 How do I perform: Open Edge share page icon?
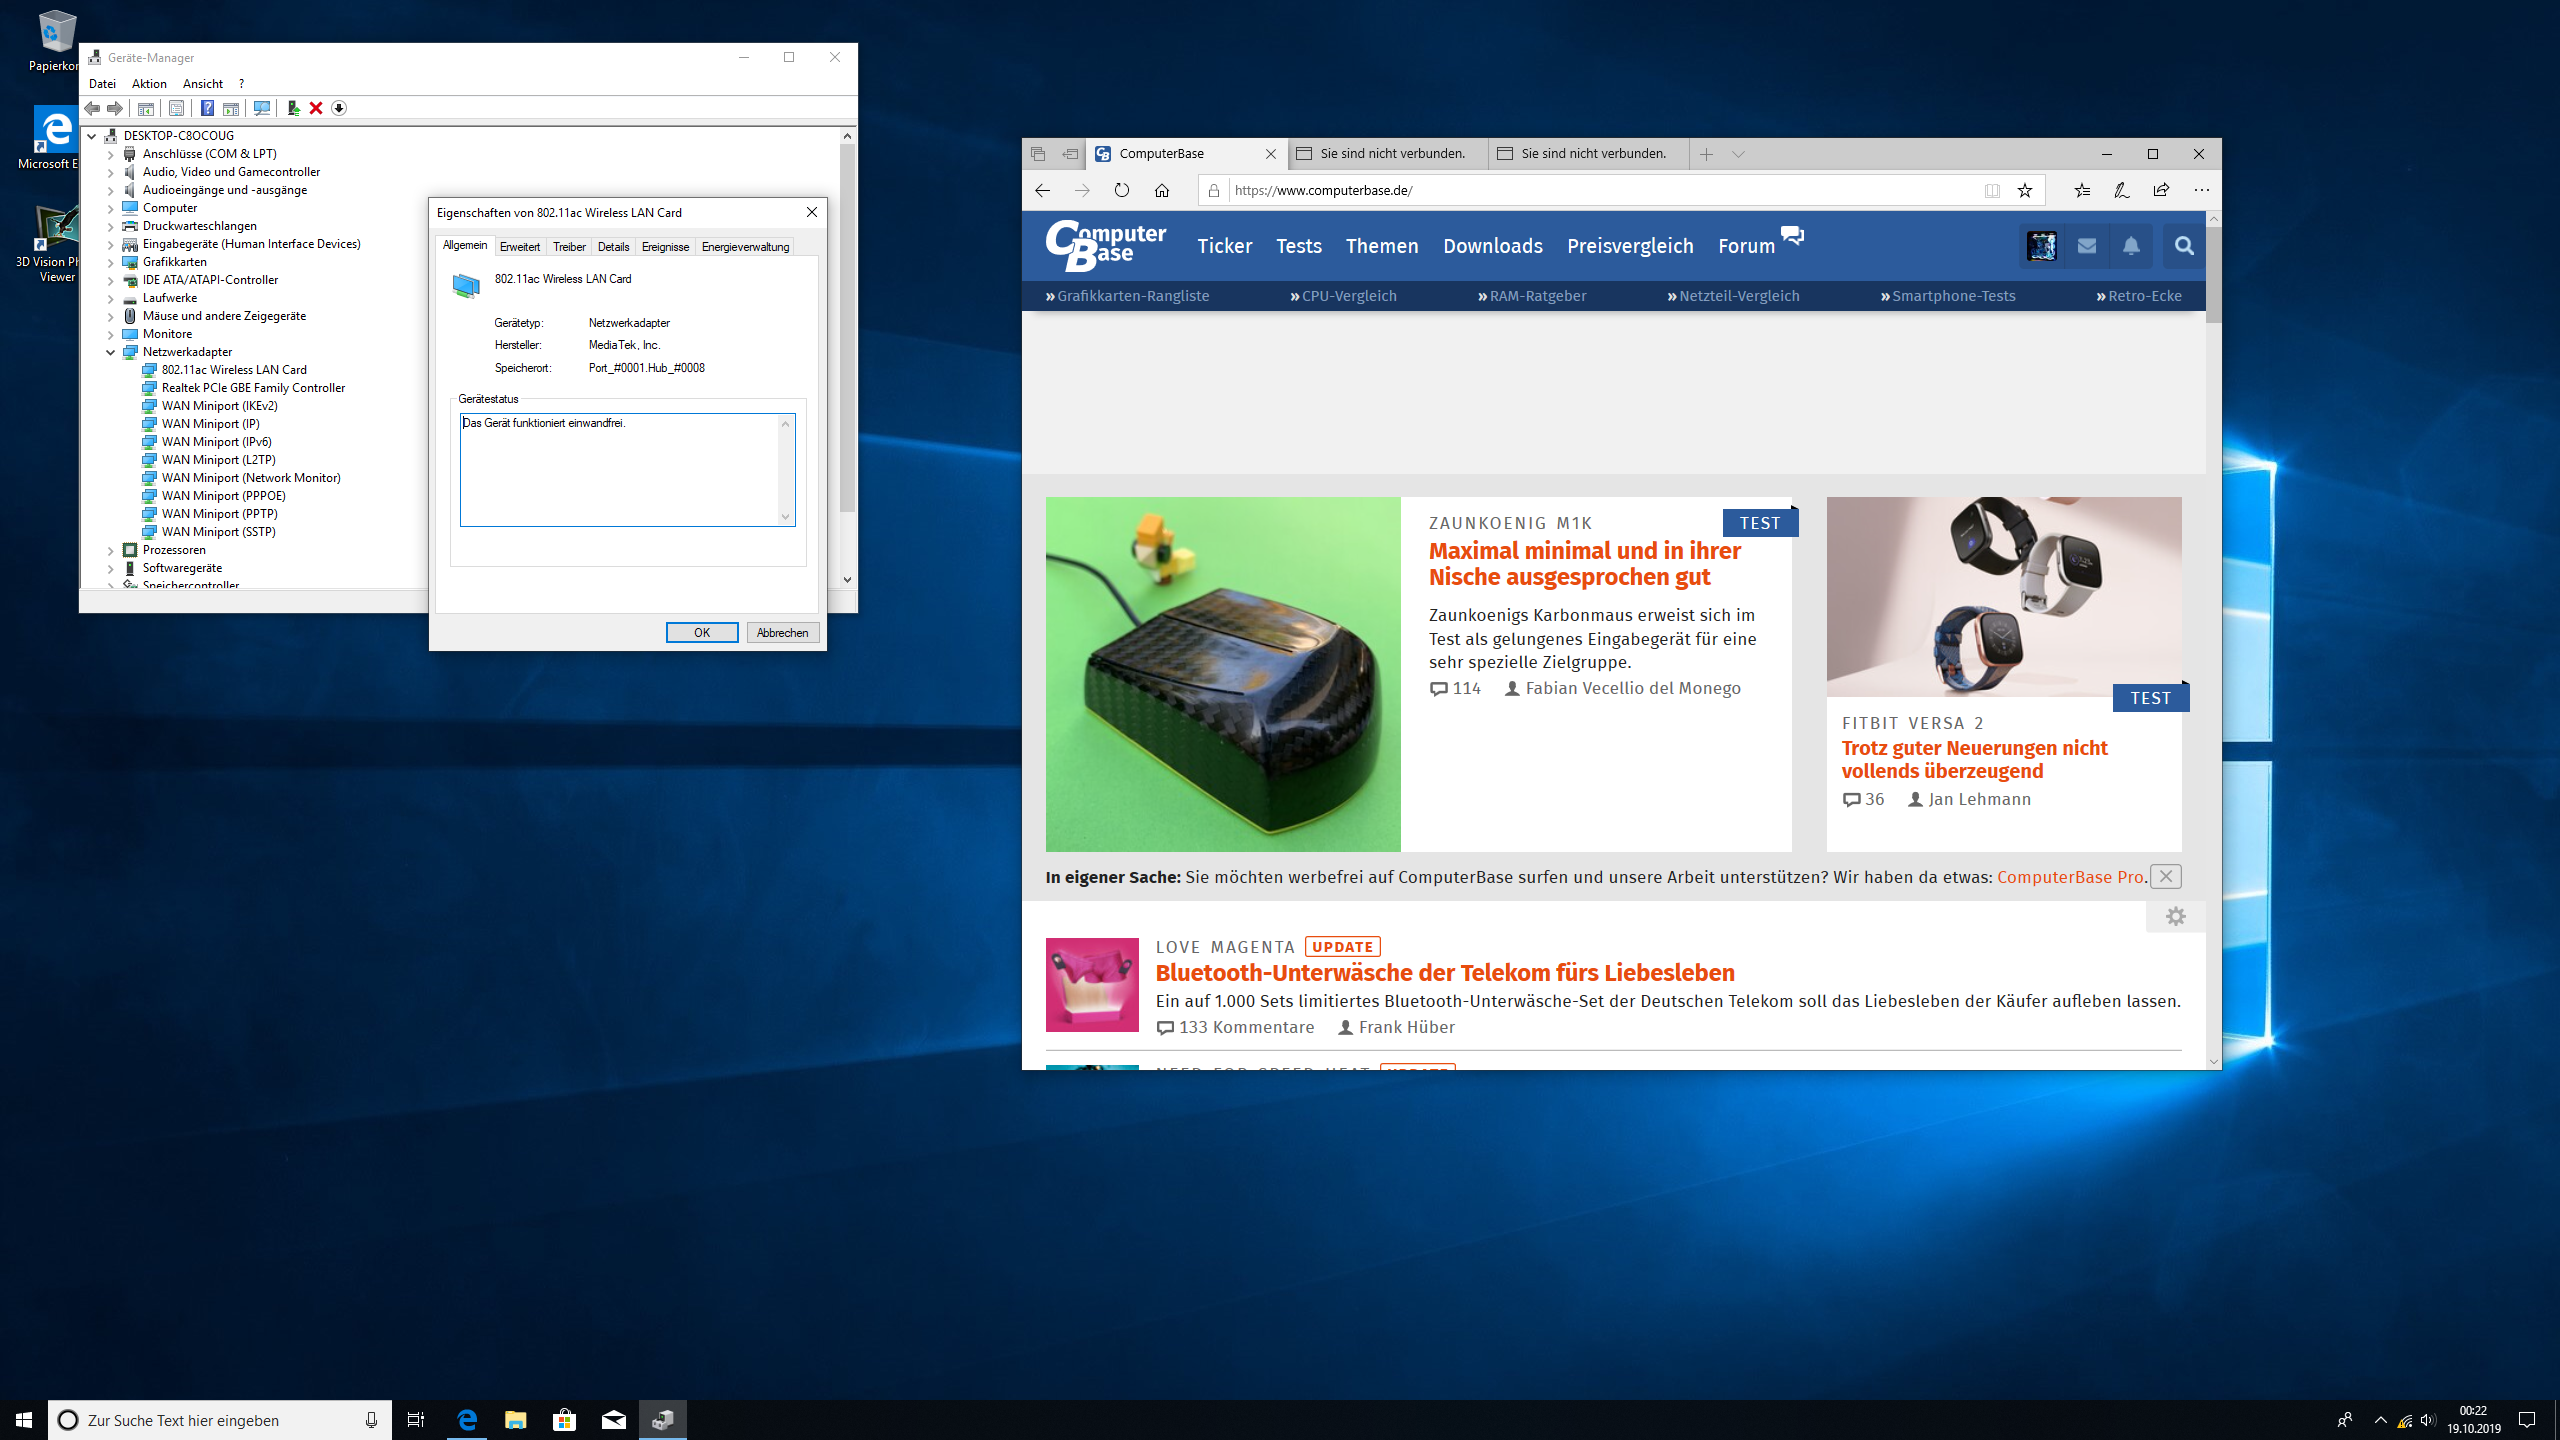click(2161, 190)
